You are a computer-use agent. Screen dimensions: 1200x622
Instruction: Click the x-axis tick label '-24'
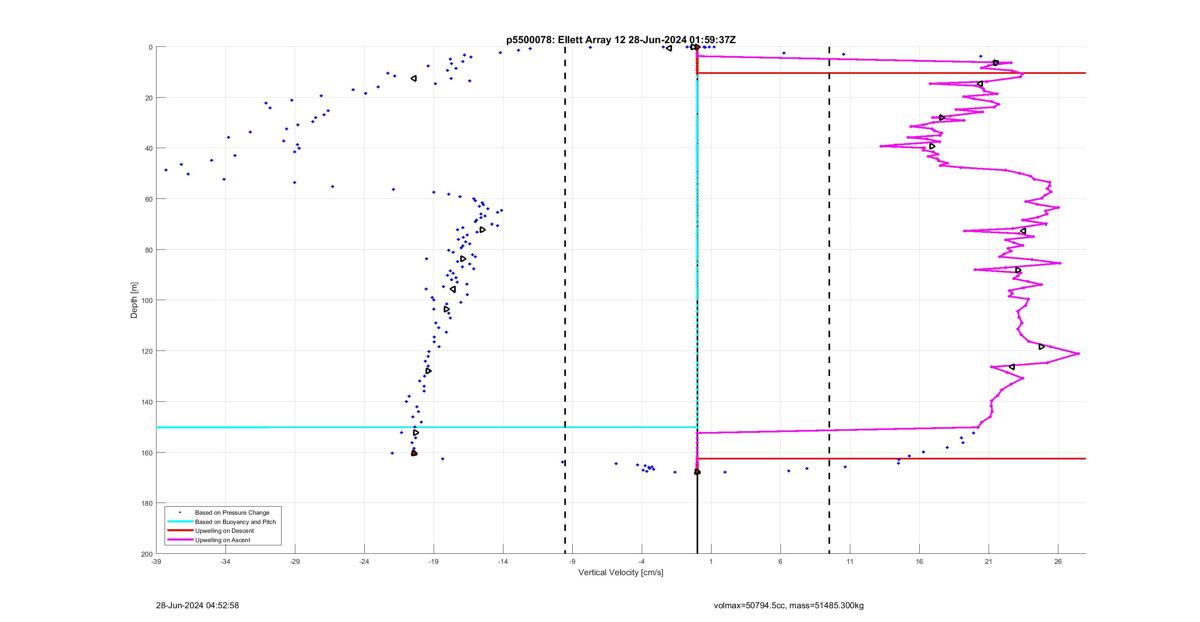click(364, 562)
